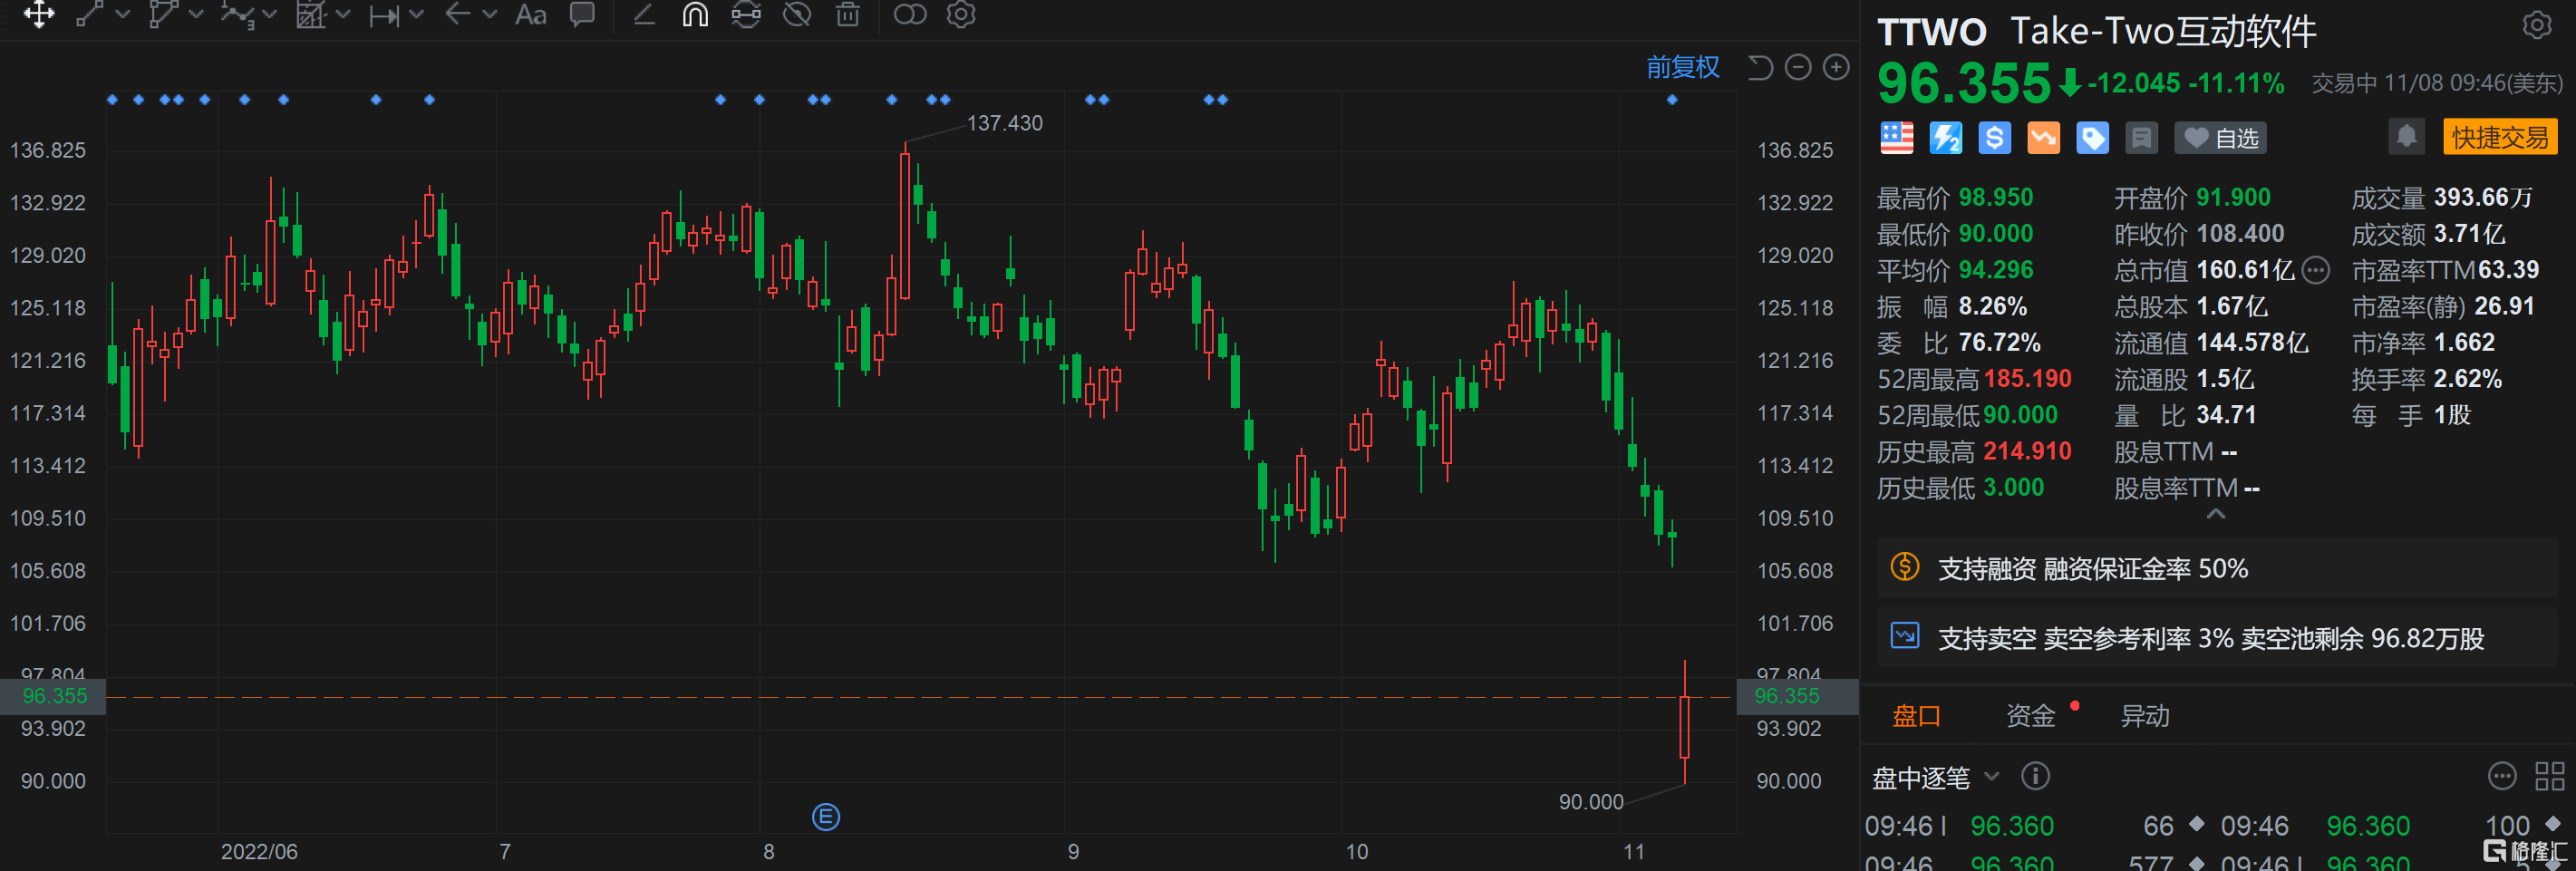Click the 2022/06 date axis label
2576x871 pixels.
(259, 852)
